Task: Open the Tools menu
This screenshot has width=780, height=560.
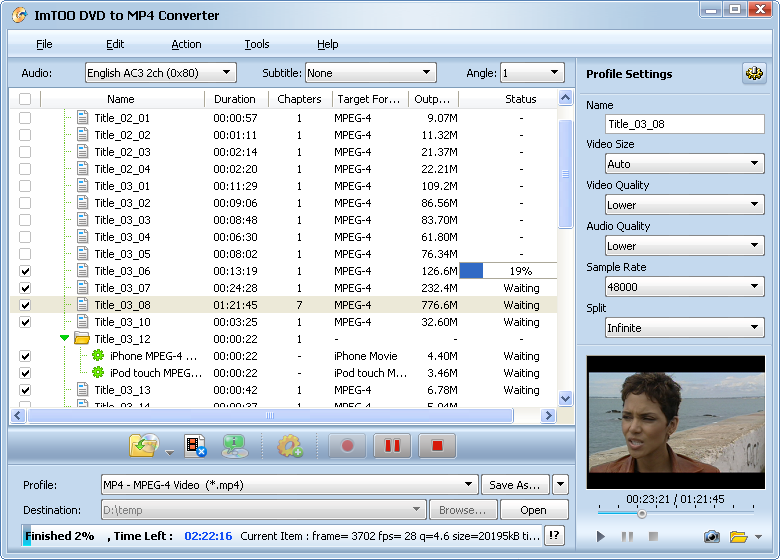Action: click(x=257, y=44)
